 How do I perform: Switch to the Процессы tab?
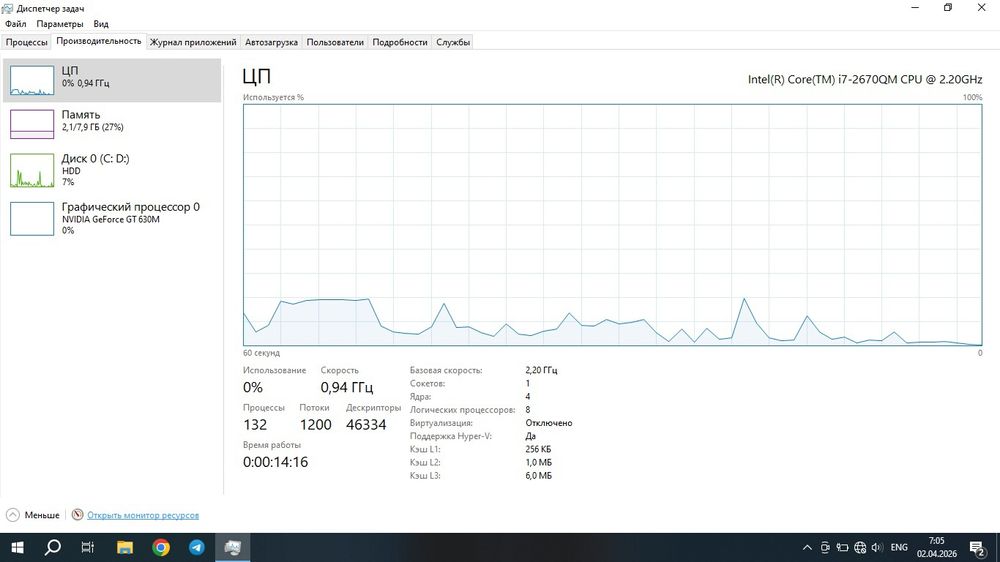pyautogui.click(x=26, y=42)
